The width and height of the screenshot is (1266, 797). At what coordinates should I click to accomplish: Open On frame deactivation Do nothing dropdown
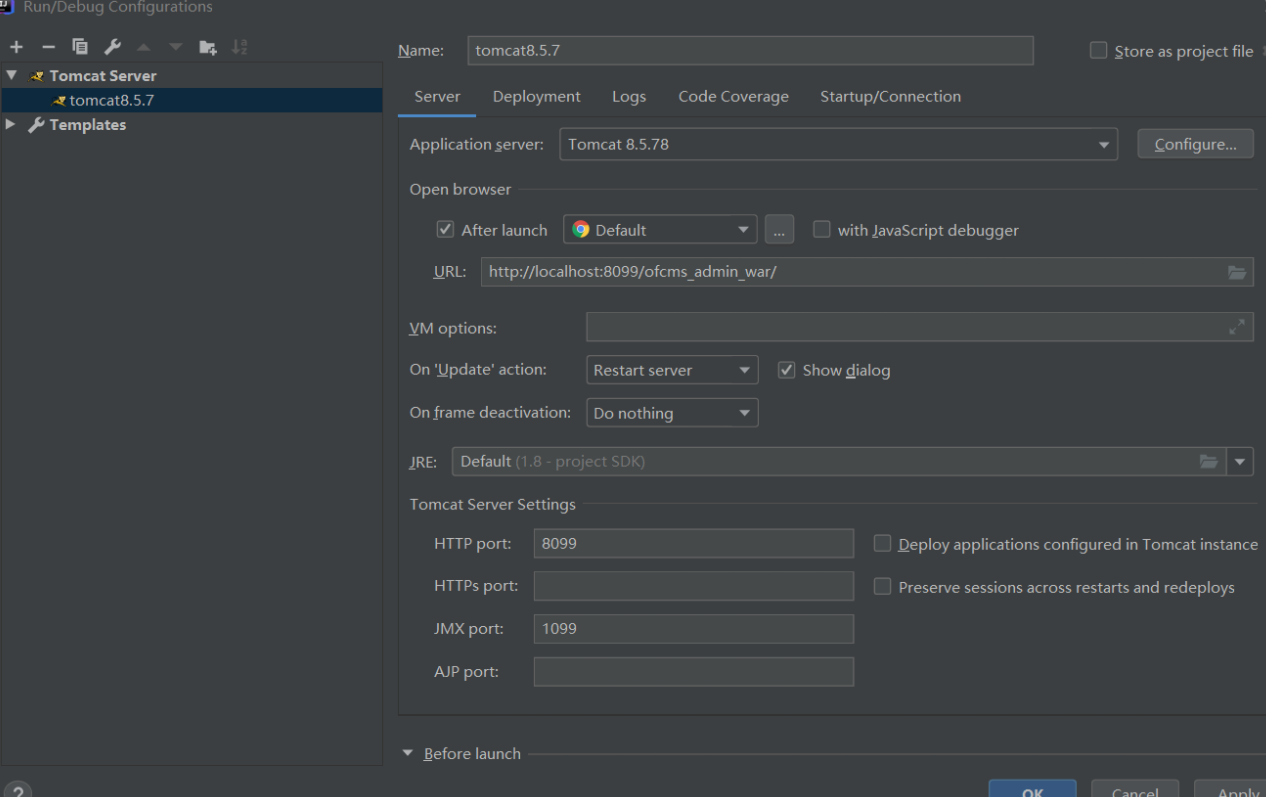[672, 413]
